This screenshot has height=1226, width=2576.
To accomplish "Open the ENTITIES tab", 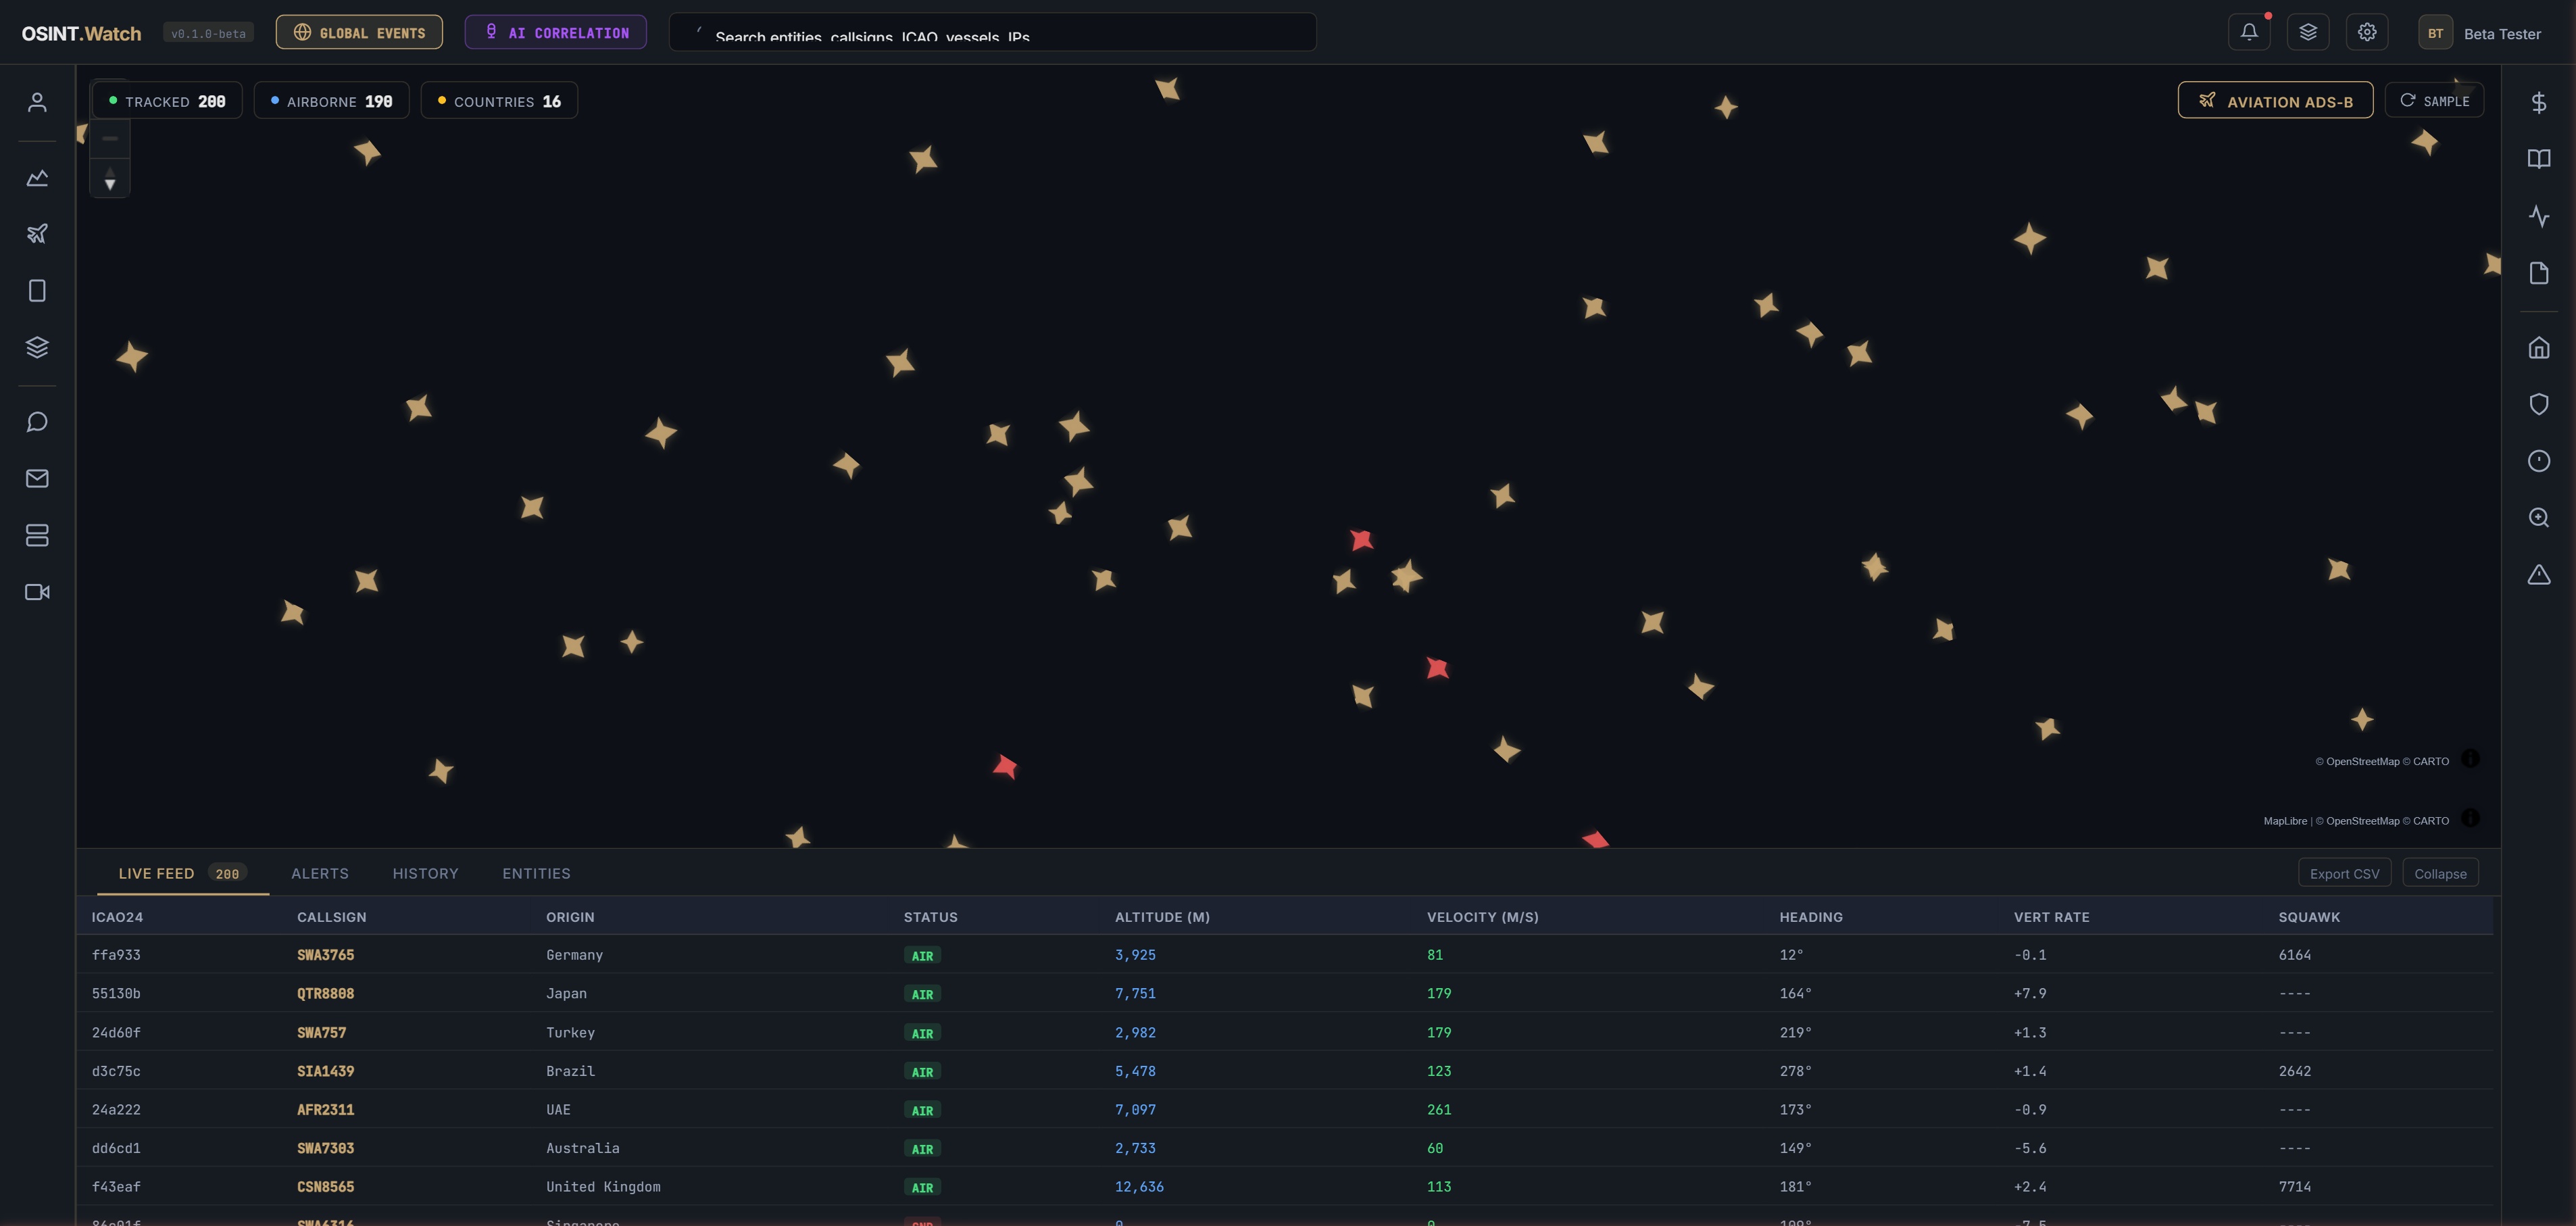I will pyautogui.click(x=536, y=872).
